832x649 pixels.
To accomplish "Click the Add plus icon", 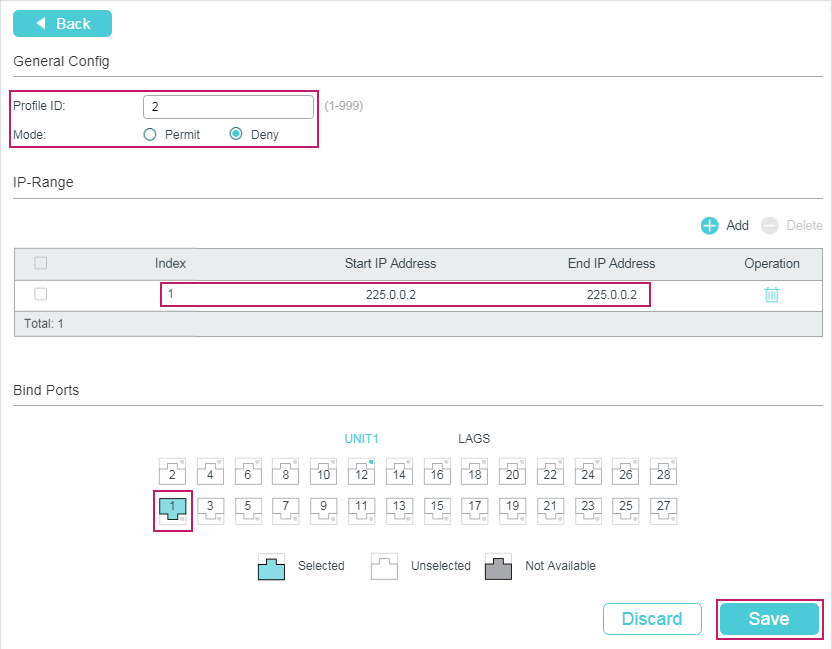I will tap(710, 226).
